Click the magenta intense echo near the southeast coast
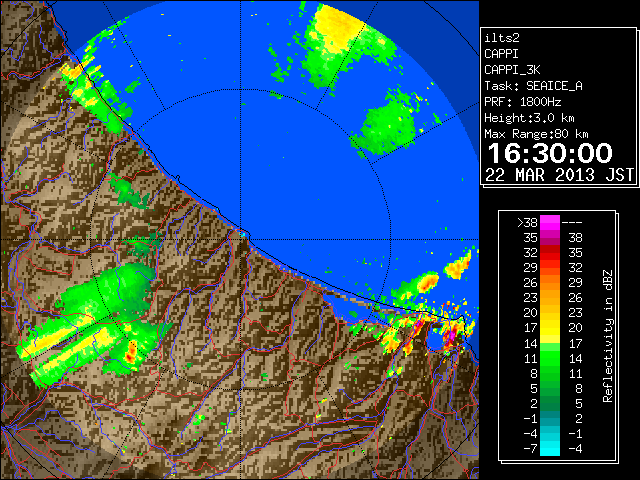 [x=451, y=335]
